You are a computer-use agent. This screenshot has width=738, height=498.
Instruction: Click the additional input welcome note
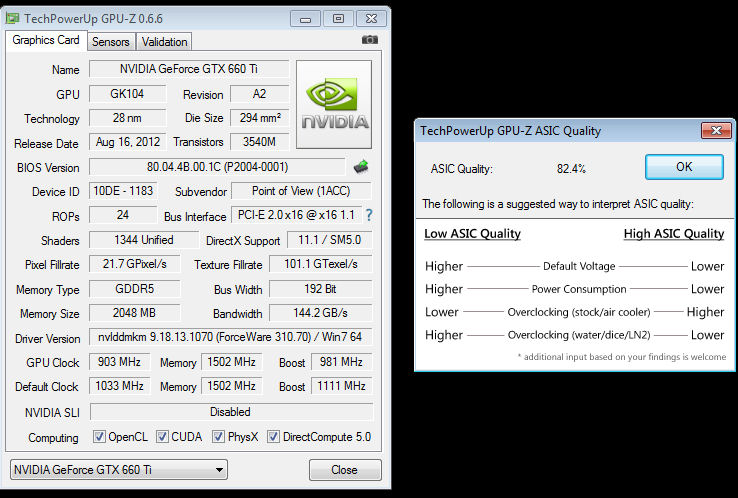(x=622, y=357)
